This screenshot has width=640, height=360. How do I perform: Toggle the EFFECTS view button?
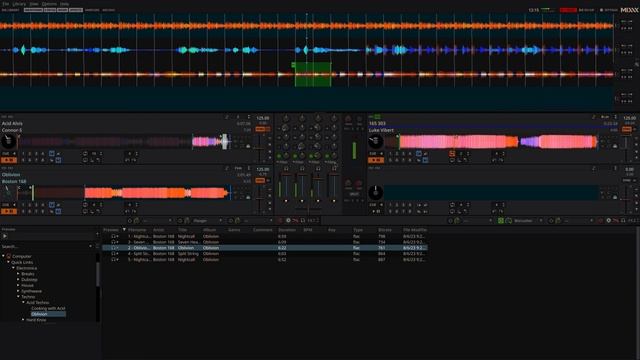76,10
